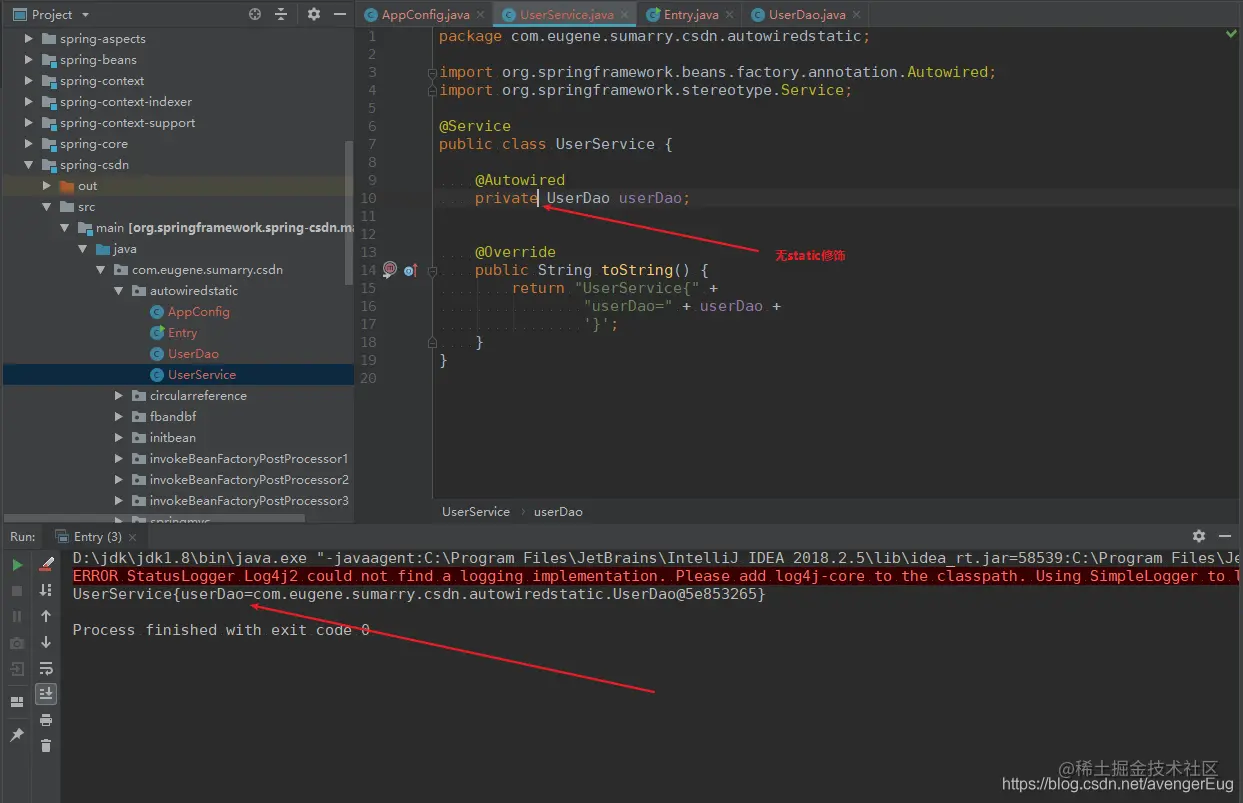Open the Project panel gear settings
Screen dimensions: 1243x803
[314, 14]
